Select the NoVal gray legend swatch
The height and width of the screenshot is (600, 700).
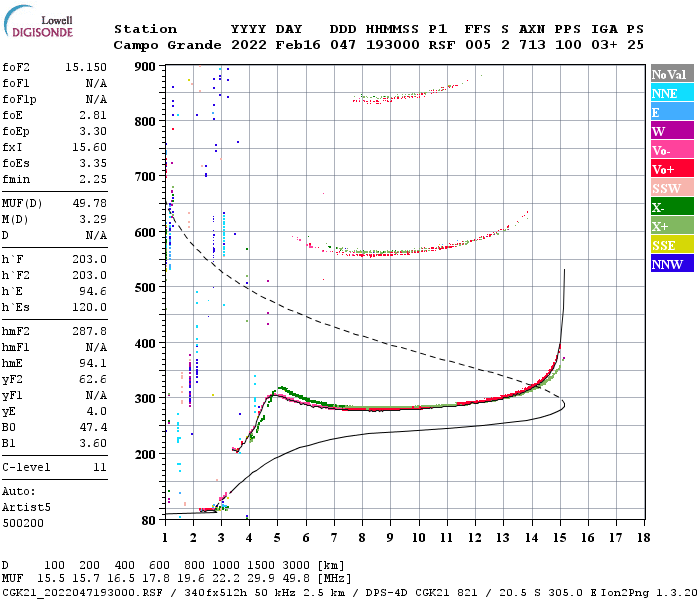pyautogui.click(x=672, y=74)
